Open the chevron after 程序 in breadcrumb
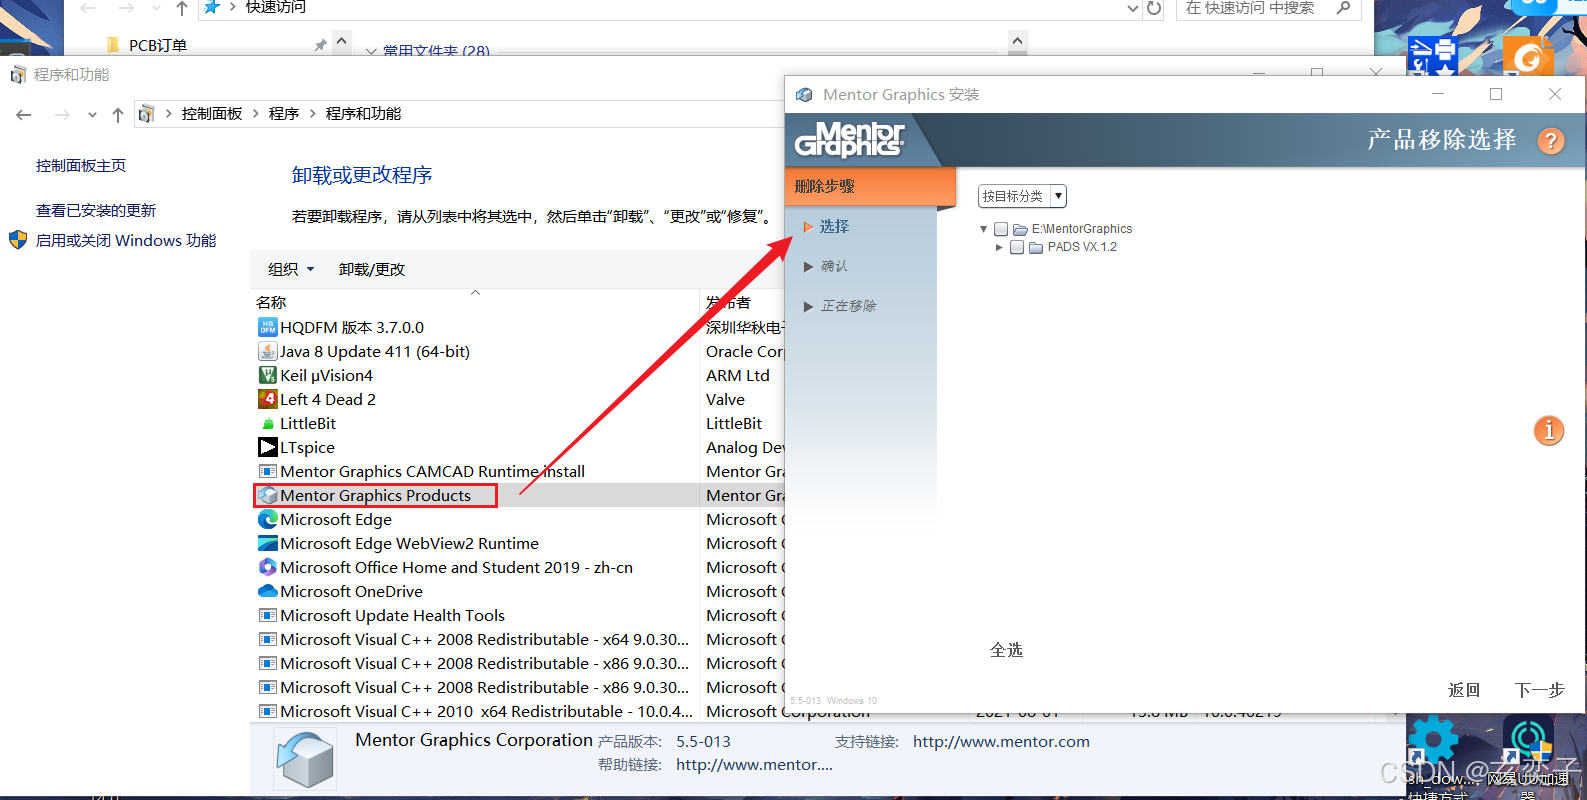 [x=313, y=114]
